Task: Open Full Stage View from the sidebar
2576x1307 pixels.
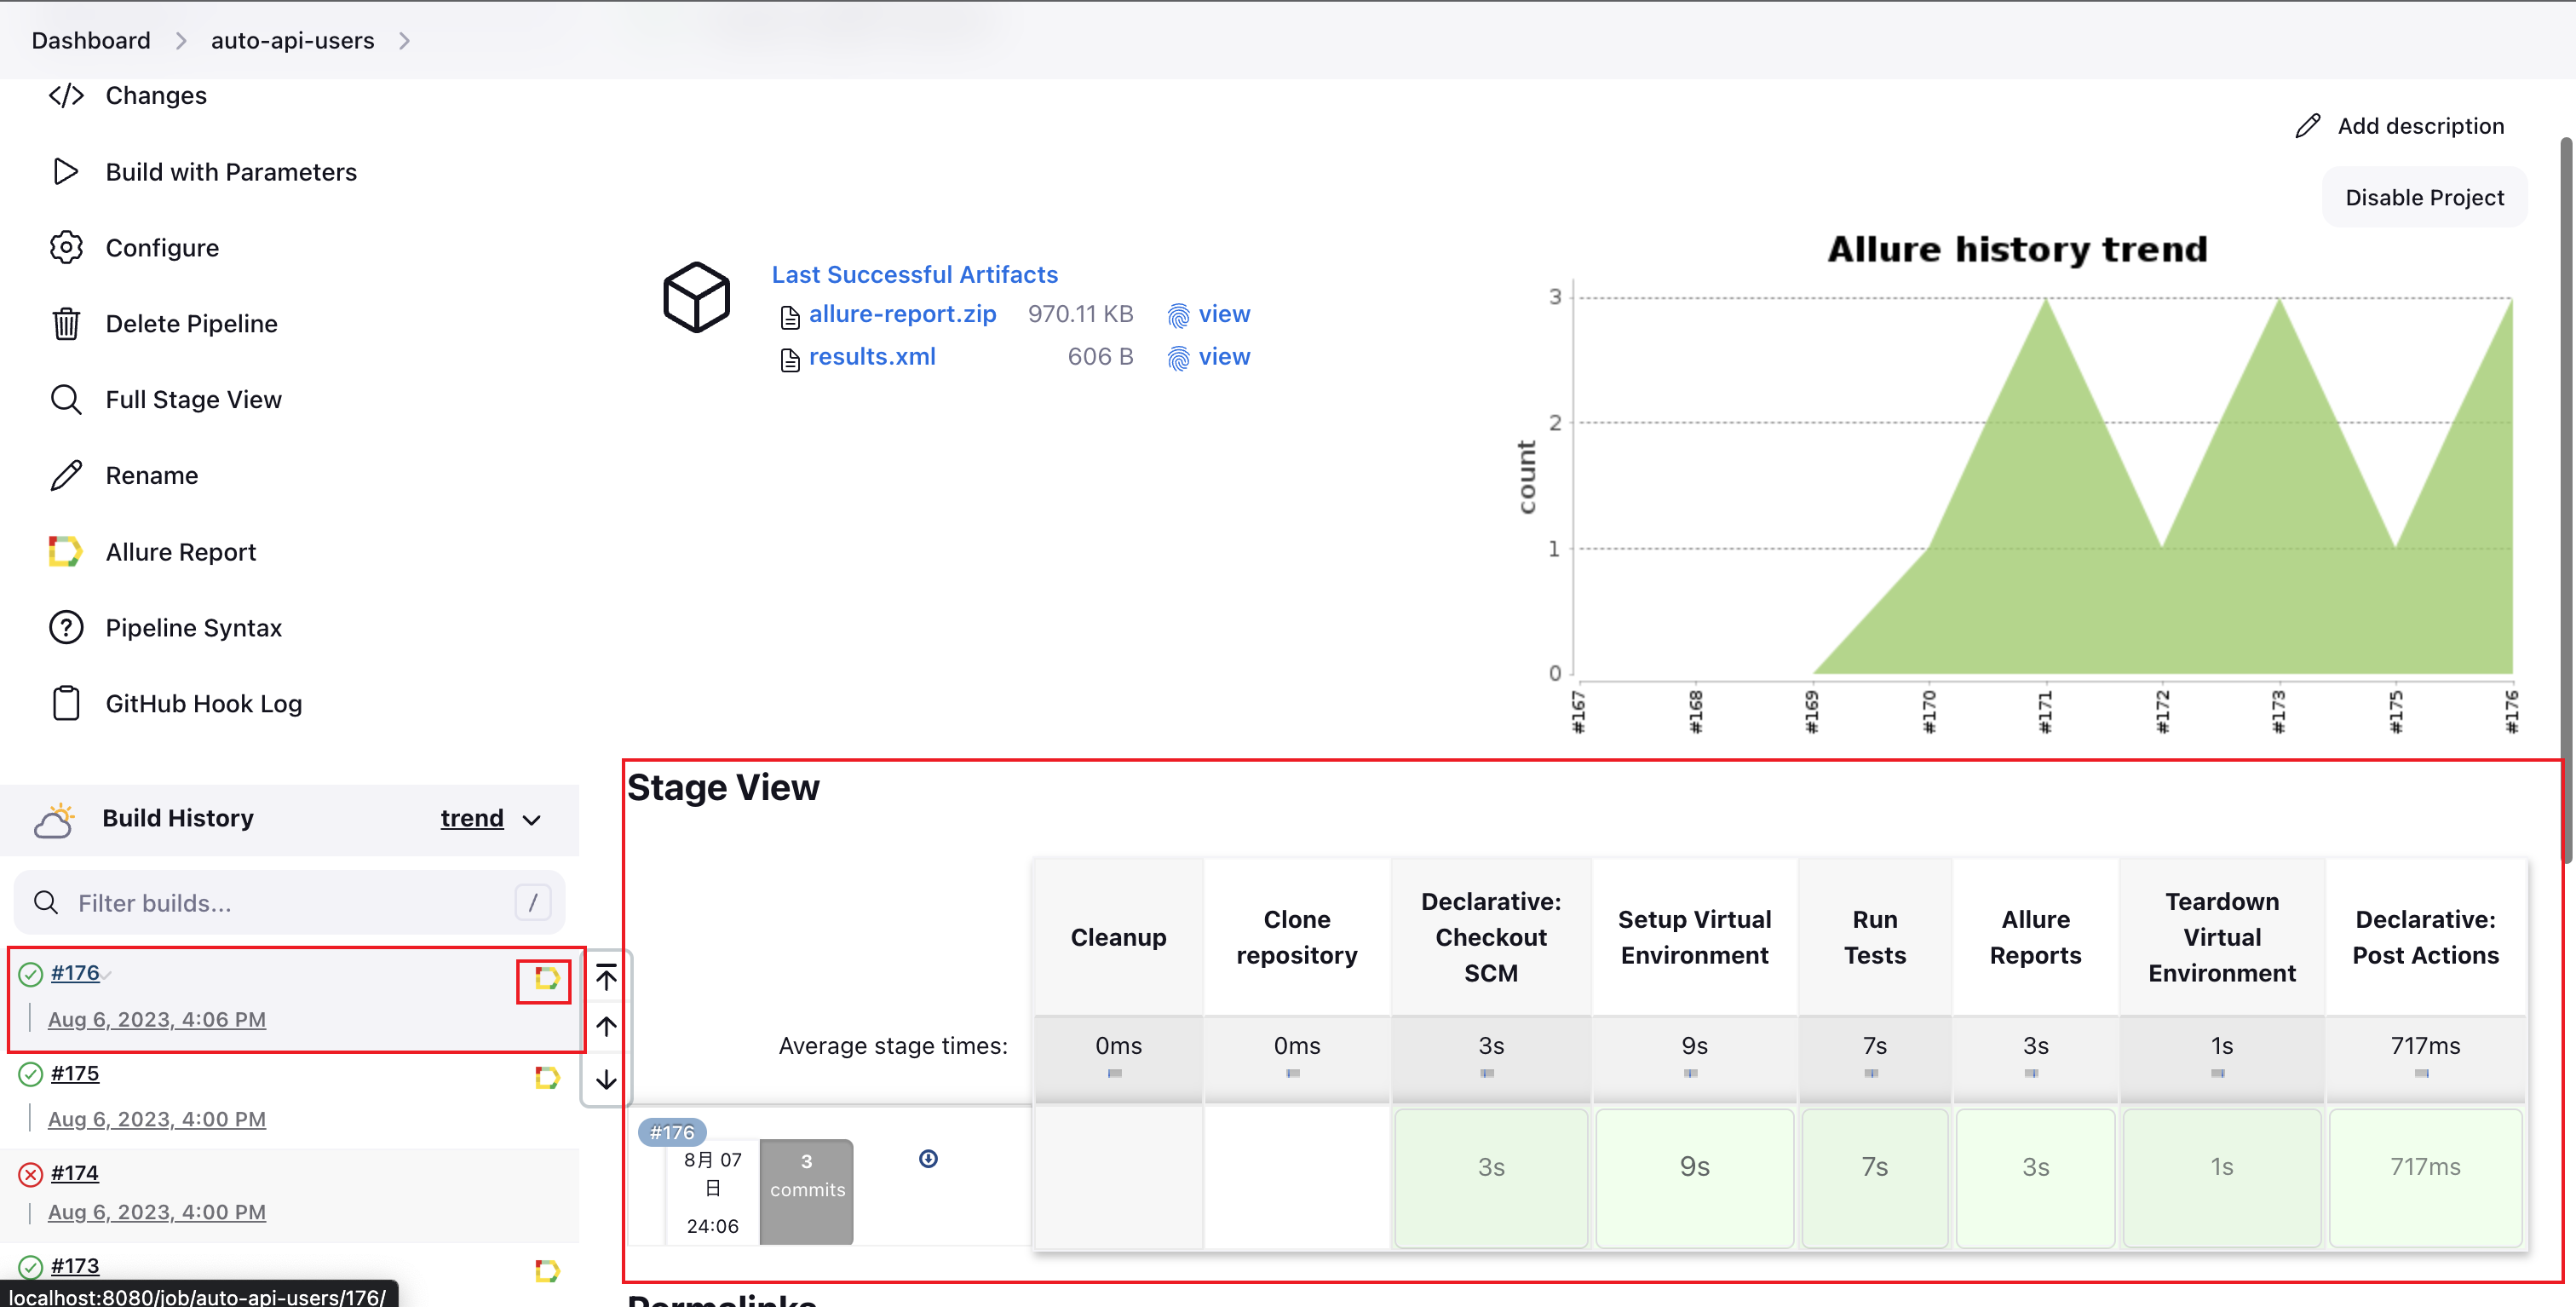Action: coord(193,400)
